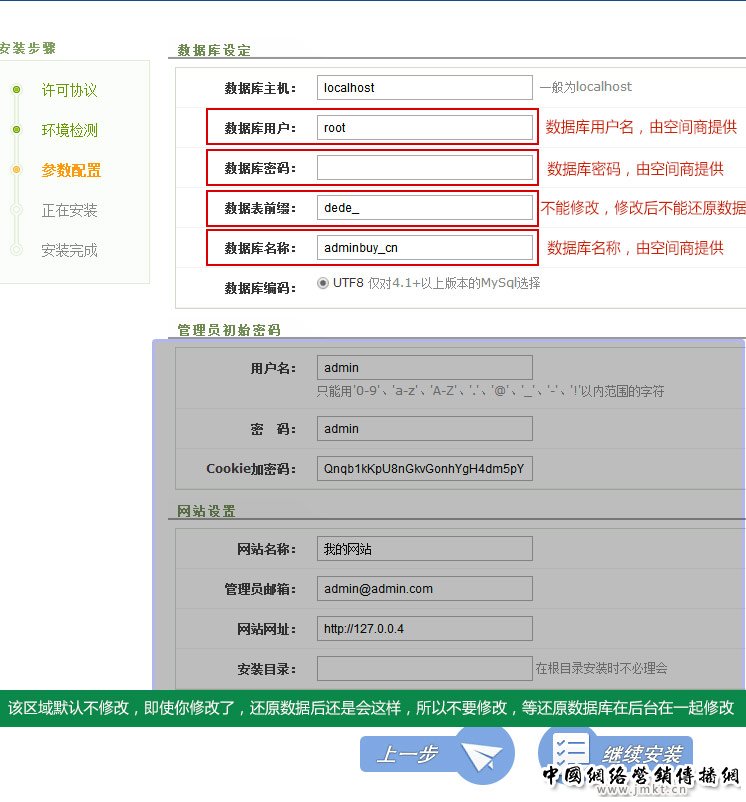746x802 pixels.
Task: Click the 网站网址 http://127.0.0.4 field
Action: point(424,629)
